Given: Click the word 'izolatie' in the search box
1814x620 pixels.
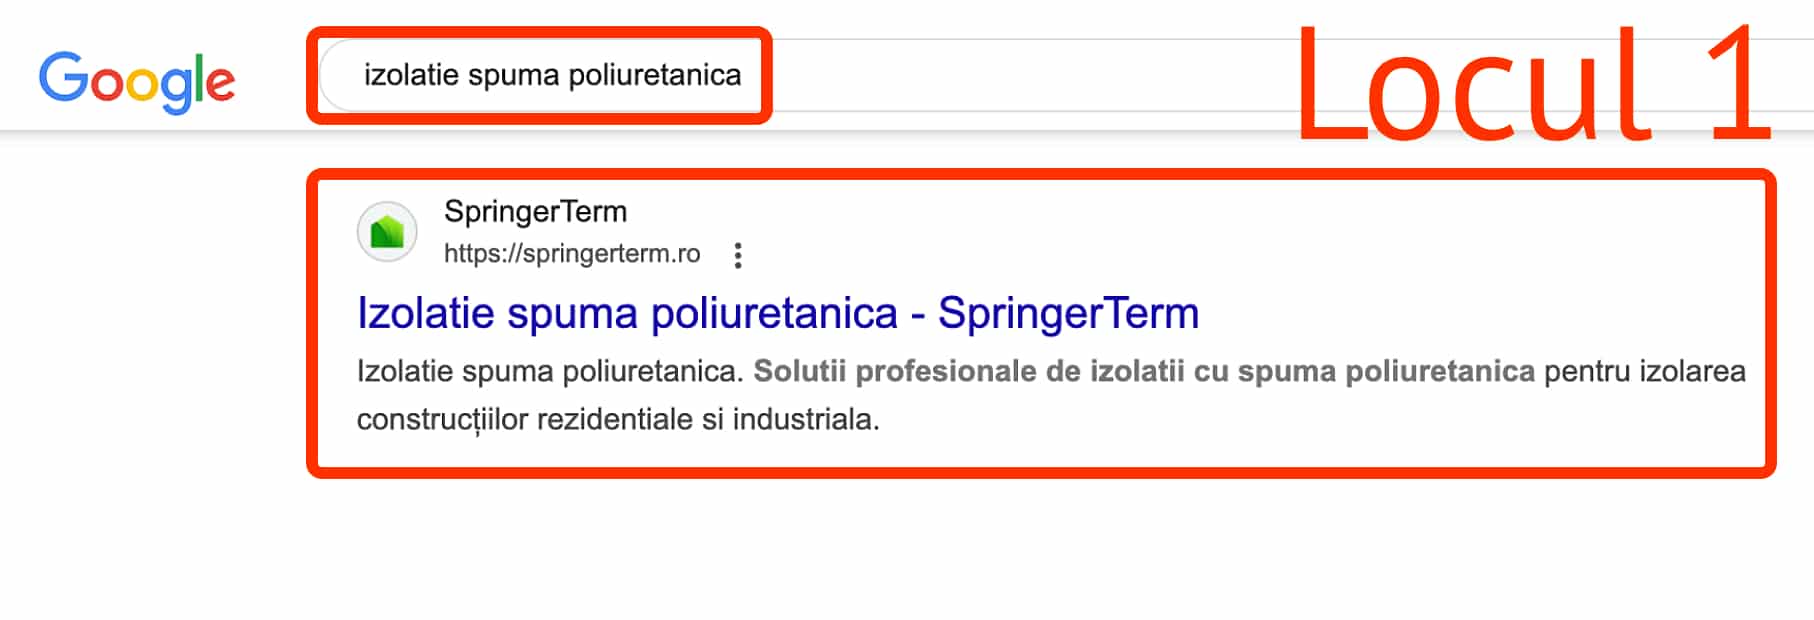Looking at the screenshot, I should (411, 76).
